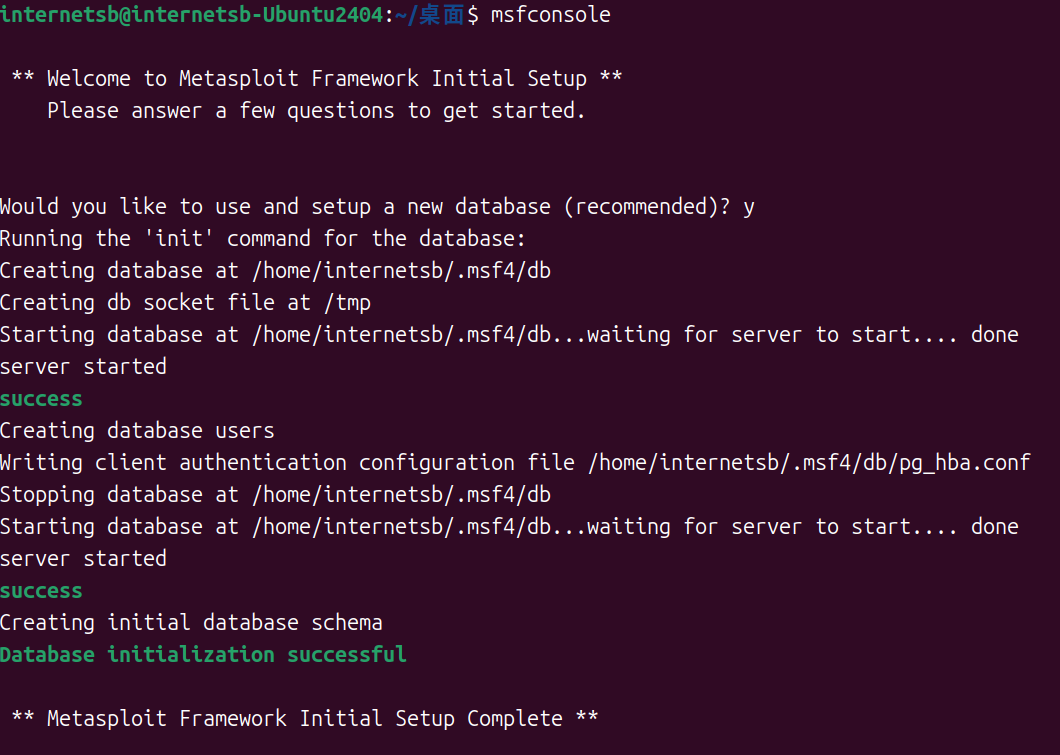Click 'Creating initial database schema' line

(x=191, y=623)
